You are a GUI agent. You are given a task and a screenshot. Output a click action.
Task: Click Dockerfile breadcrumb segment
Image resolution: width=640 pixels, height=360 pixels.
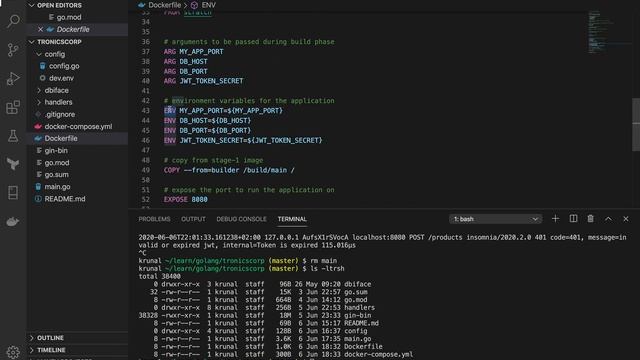pyautogui.click(x=164, y=5)
